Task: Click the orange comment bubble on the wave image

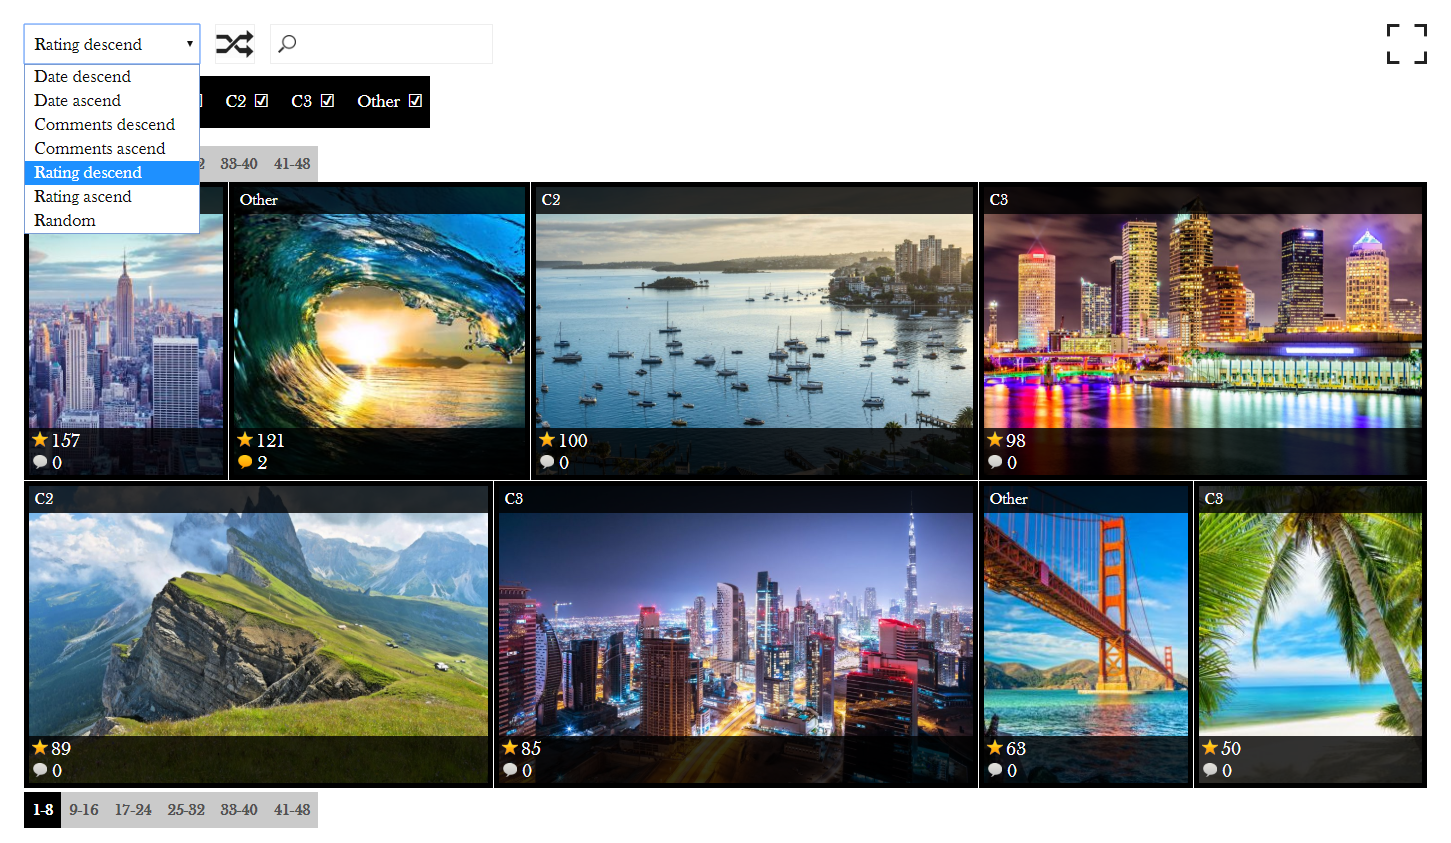Action: (245, 462)
